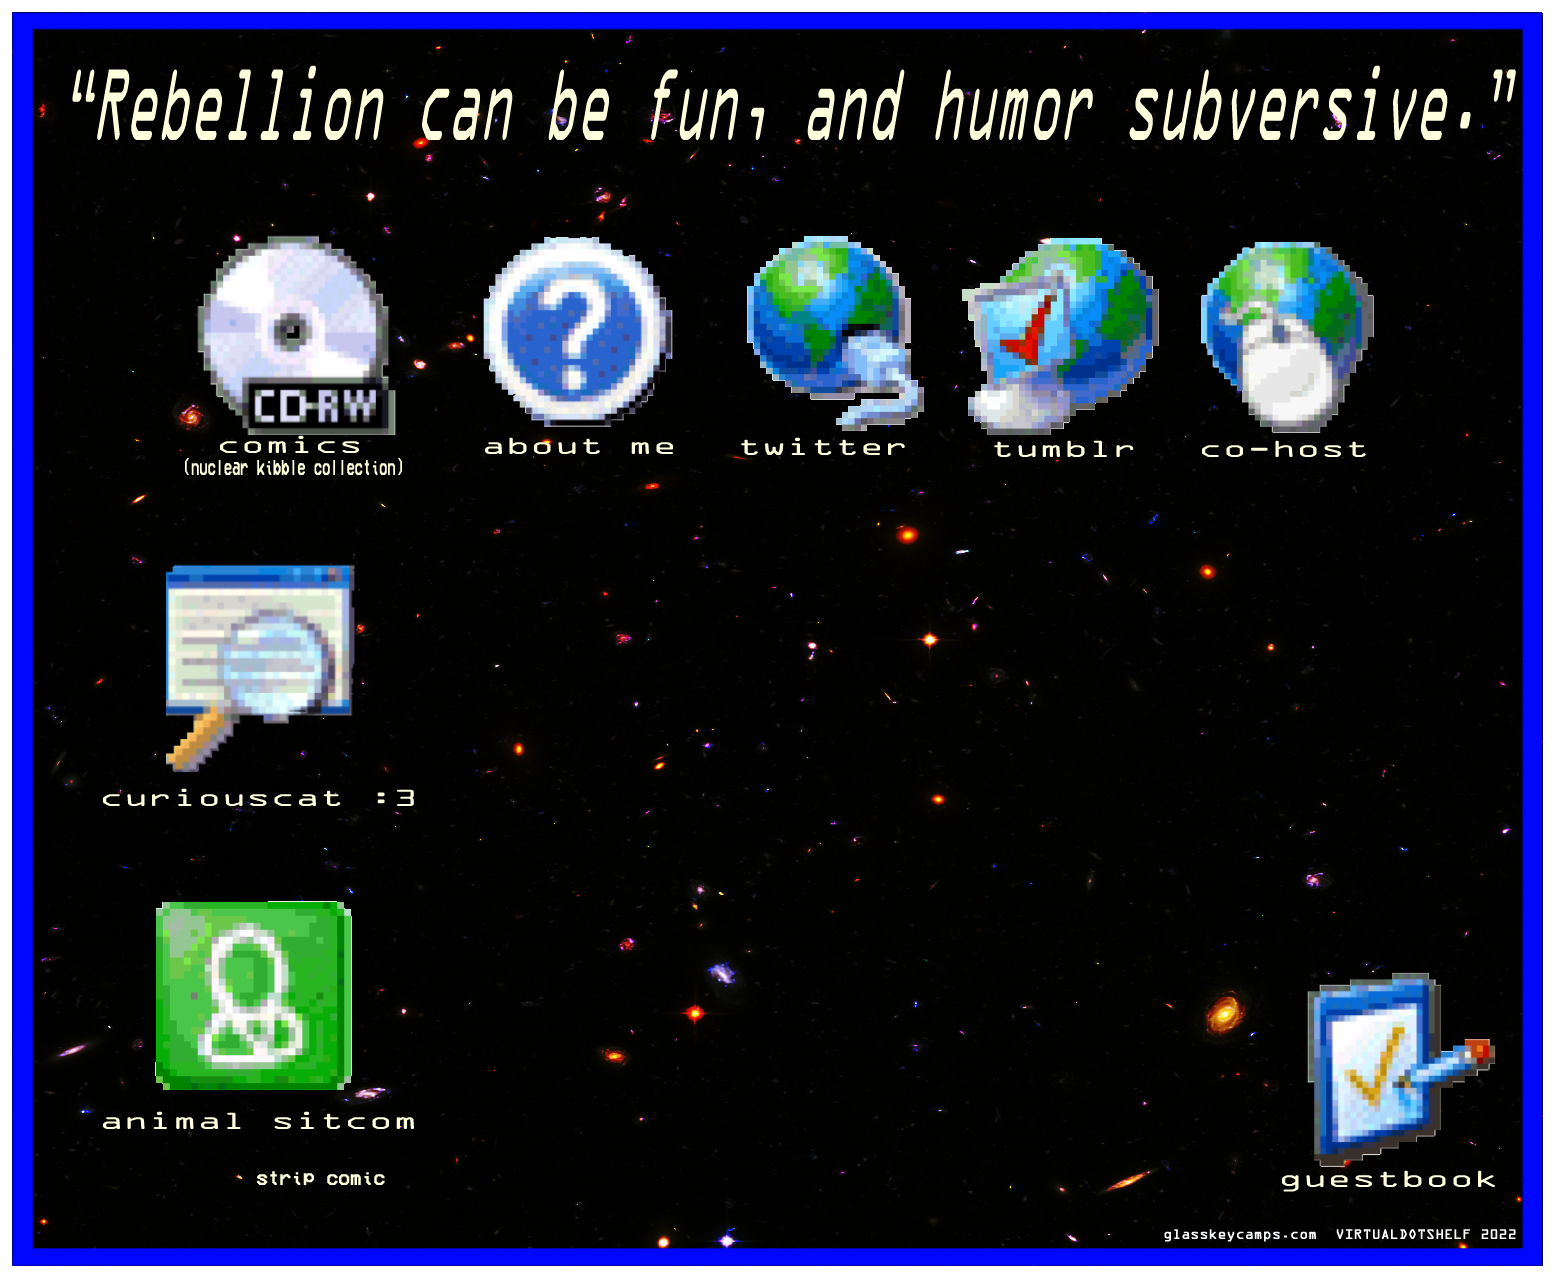
Task: Click the 'tumblr' text label
Action: [x=1064, y=450]
